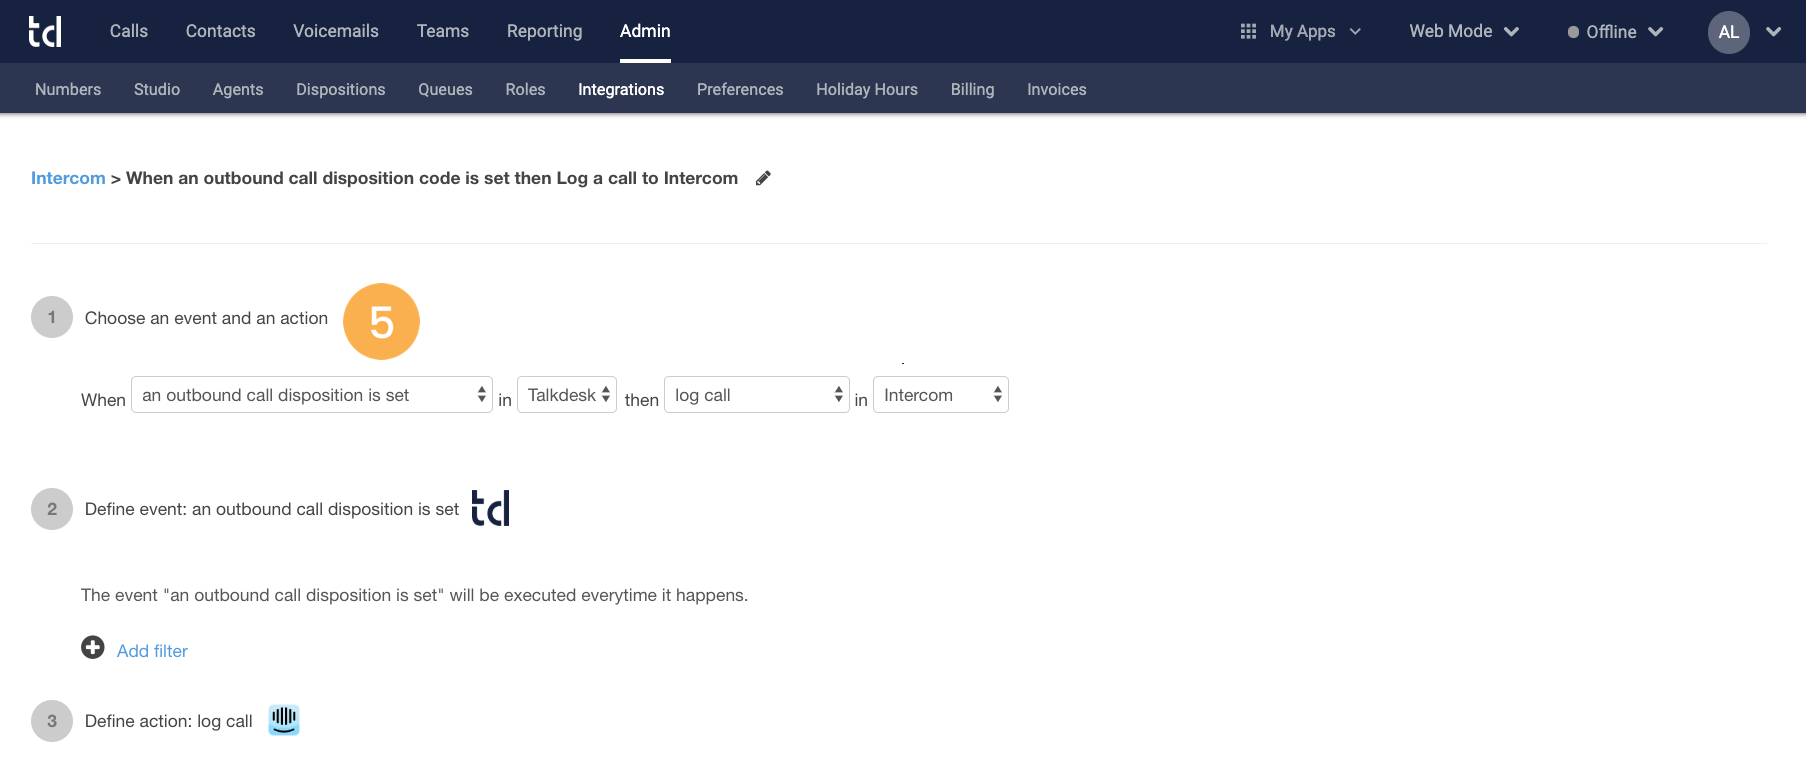Open the 'log call' action dropdown
The image size is (1806, 782).
tap(757, 395)
